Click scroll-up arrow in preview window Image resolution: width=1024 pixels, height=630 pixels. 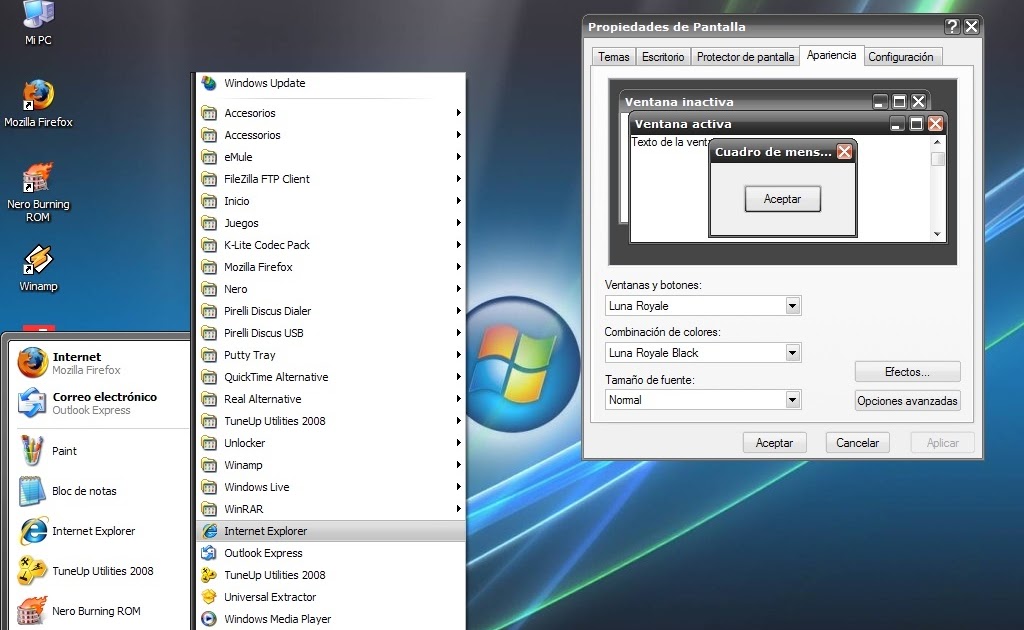pyautogui.click(x=937, y=142)
